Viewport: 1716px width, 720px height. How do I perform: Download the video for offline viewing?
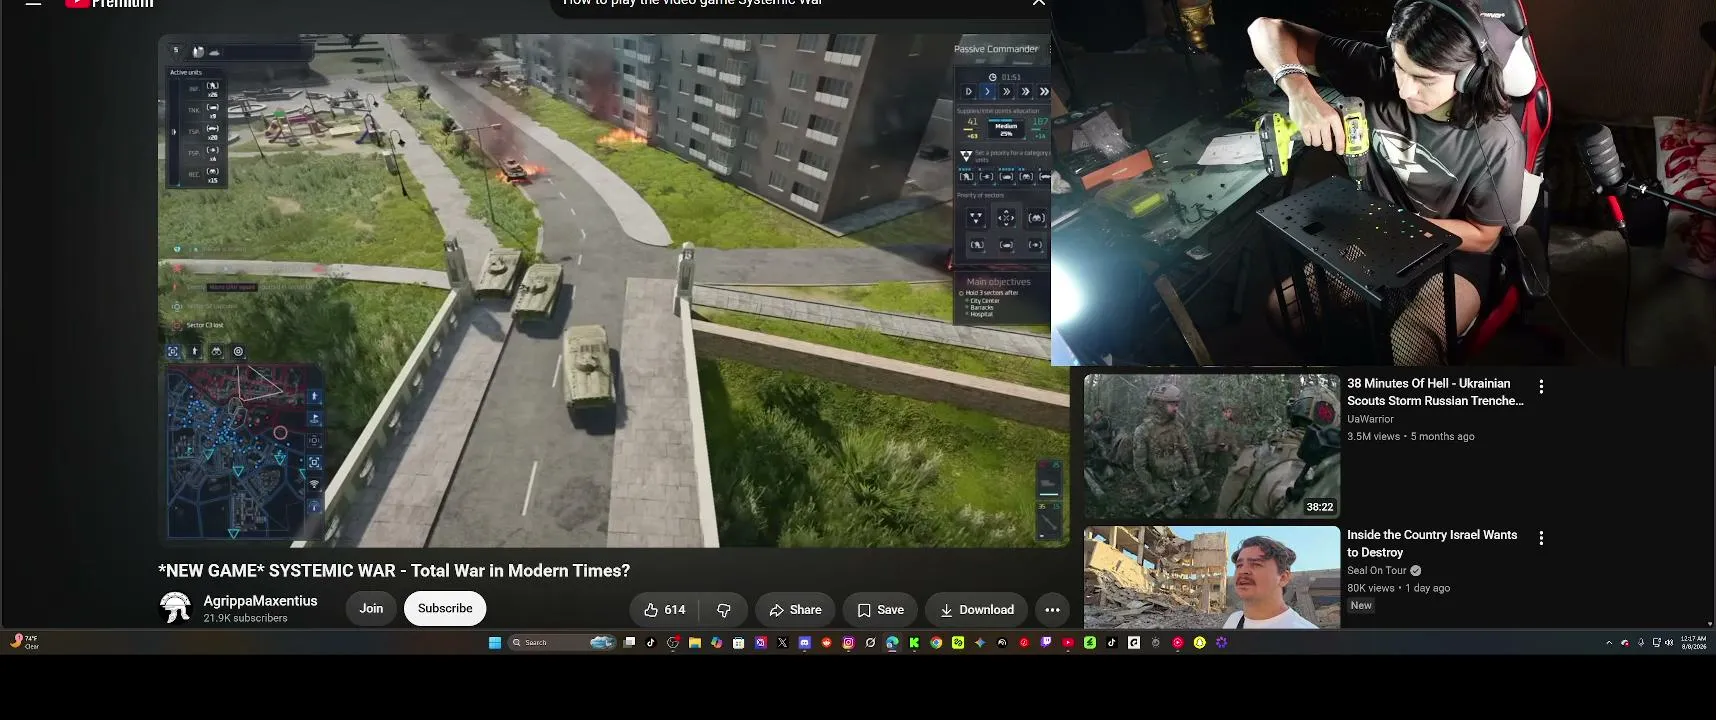(x=976, y=610)
